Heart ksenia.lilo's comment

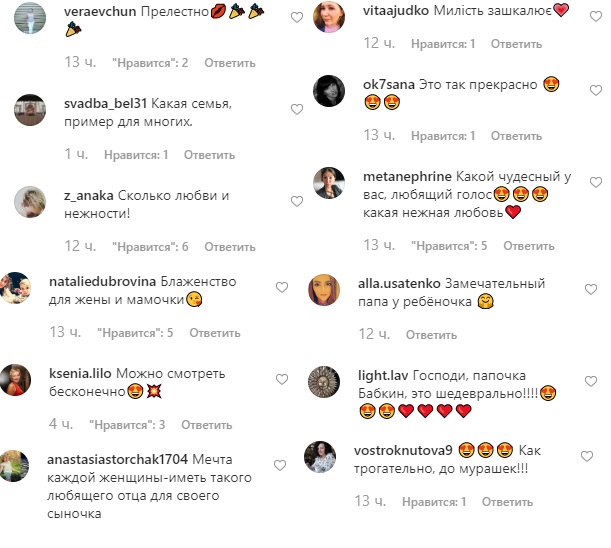[282, 379]
